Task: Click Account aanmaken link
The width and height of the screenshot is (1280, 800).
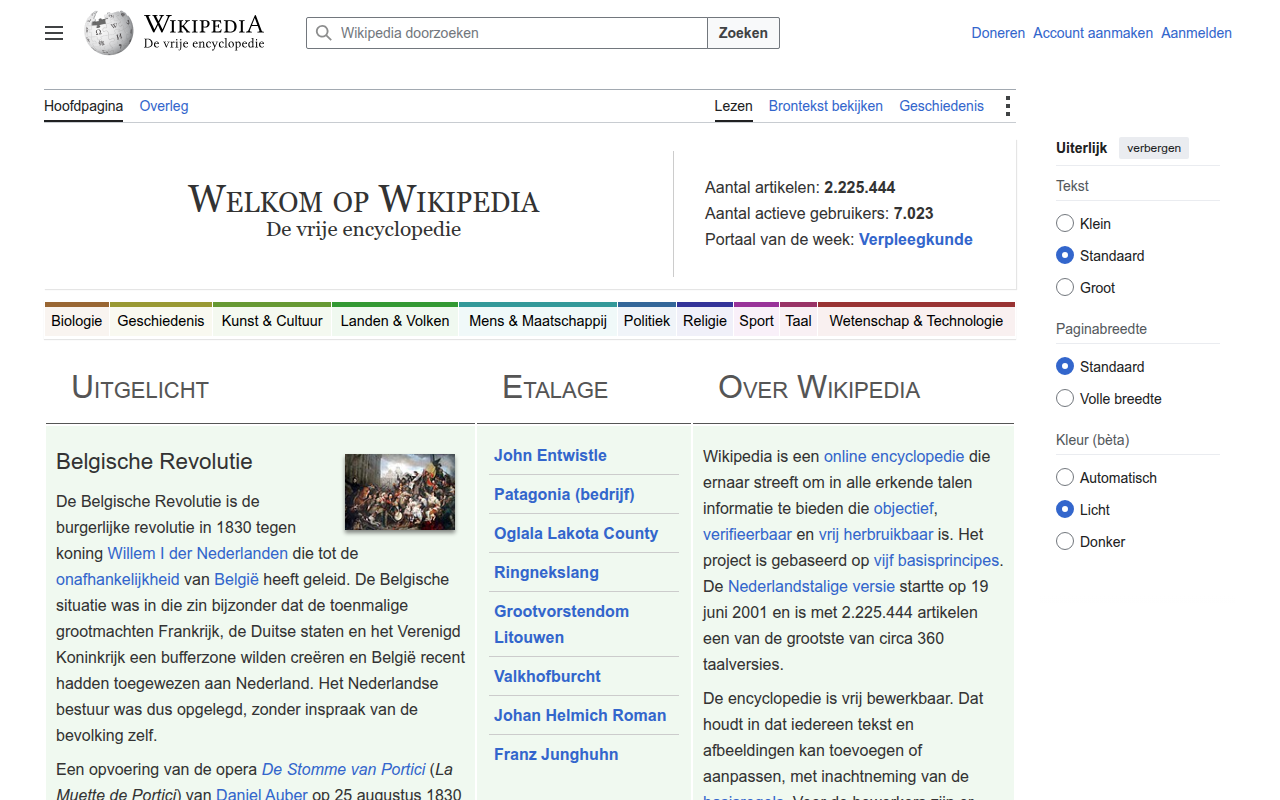Action: 1093,33
